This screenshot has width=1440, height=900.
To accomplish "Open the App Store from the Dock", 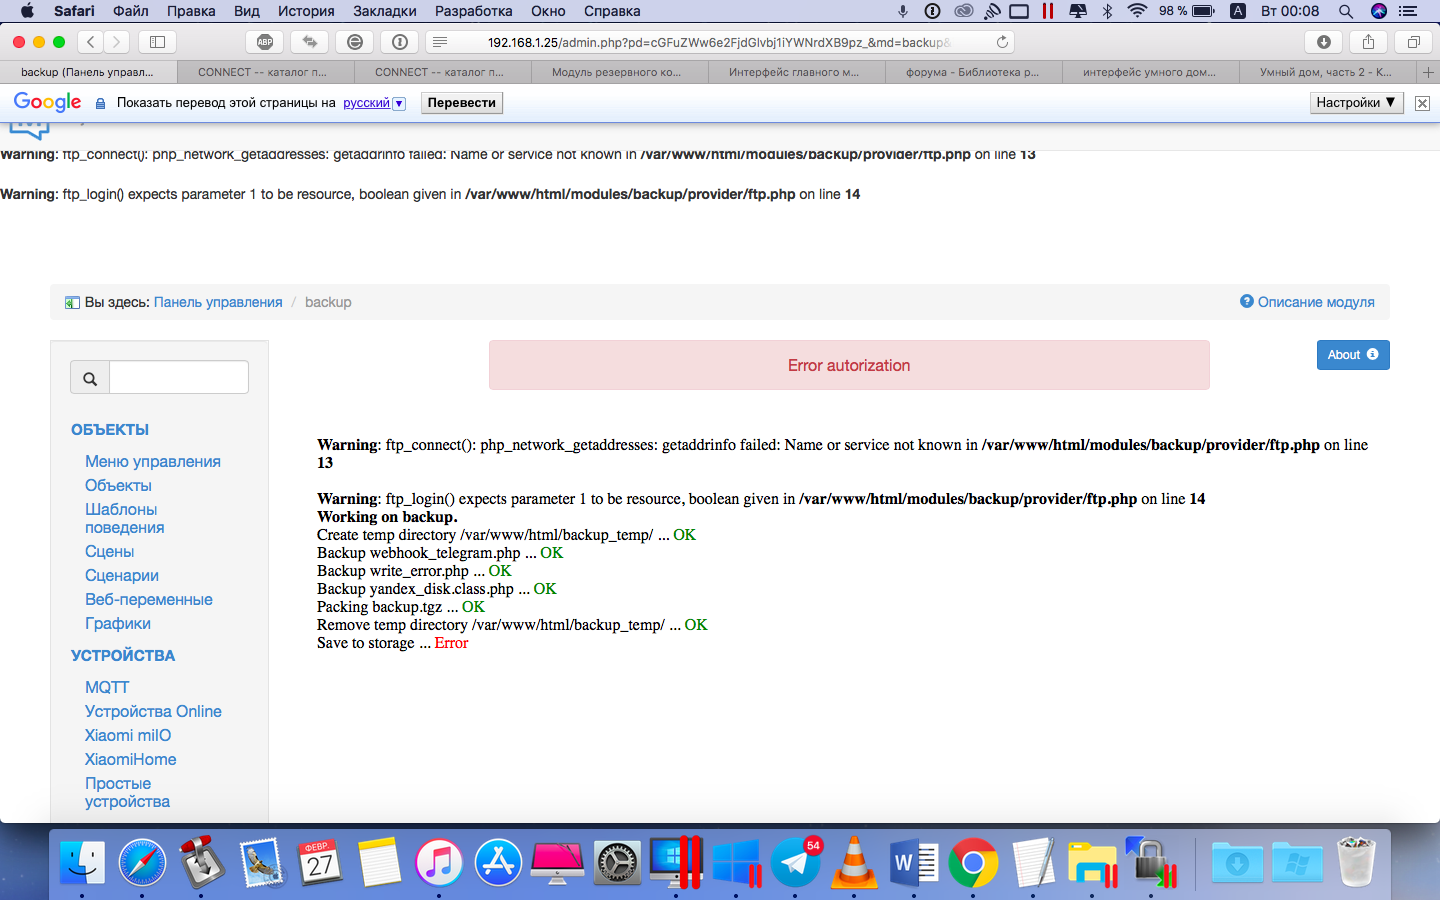I will coord(498,862).
